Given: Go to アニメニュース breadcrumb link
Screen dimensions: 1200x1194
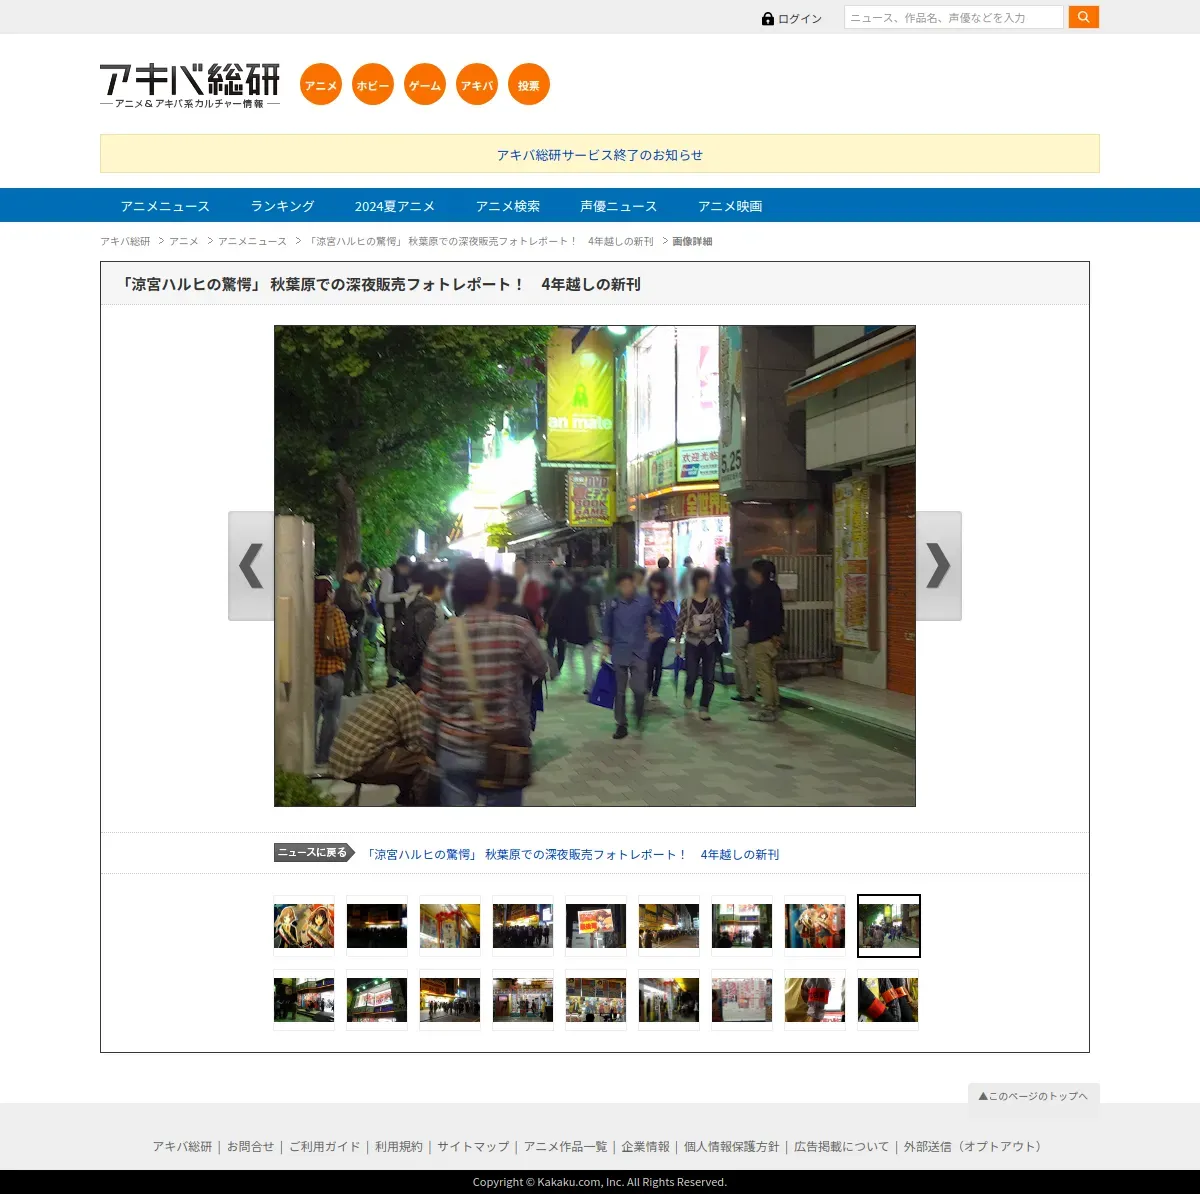Looking at the screenshot, I should tap(252, 241).
